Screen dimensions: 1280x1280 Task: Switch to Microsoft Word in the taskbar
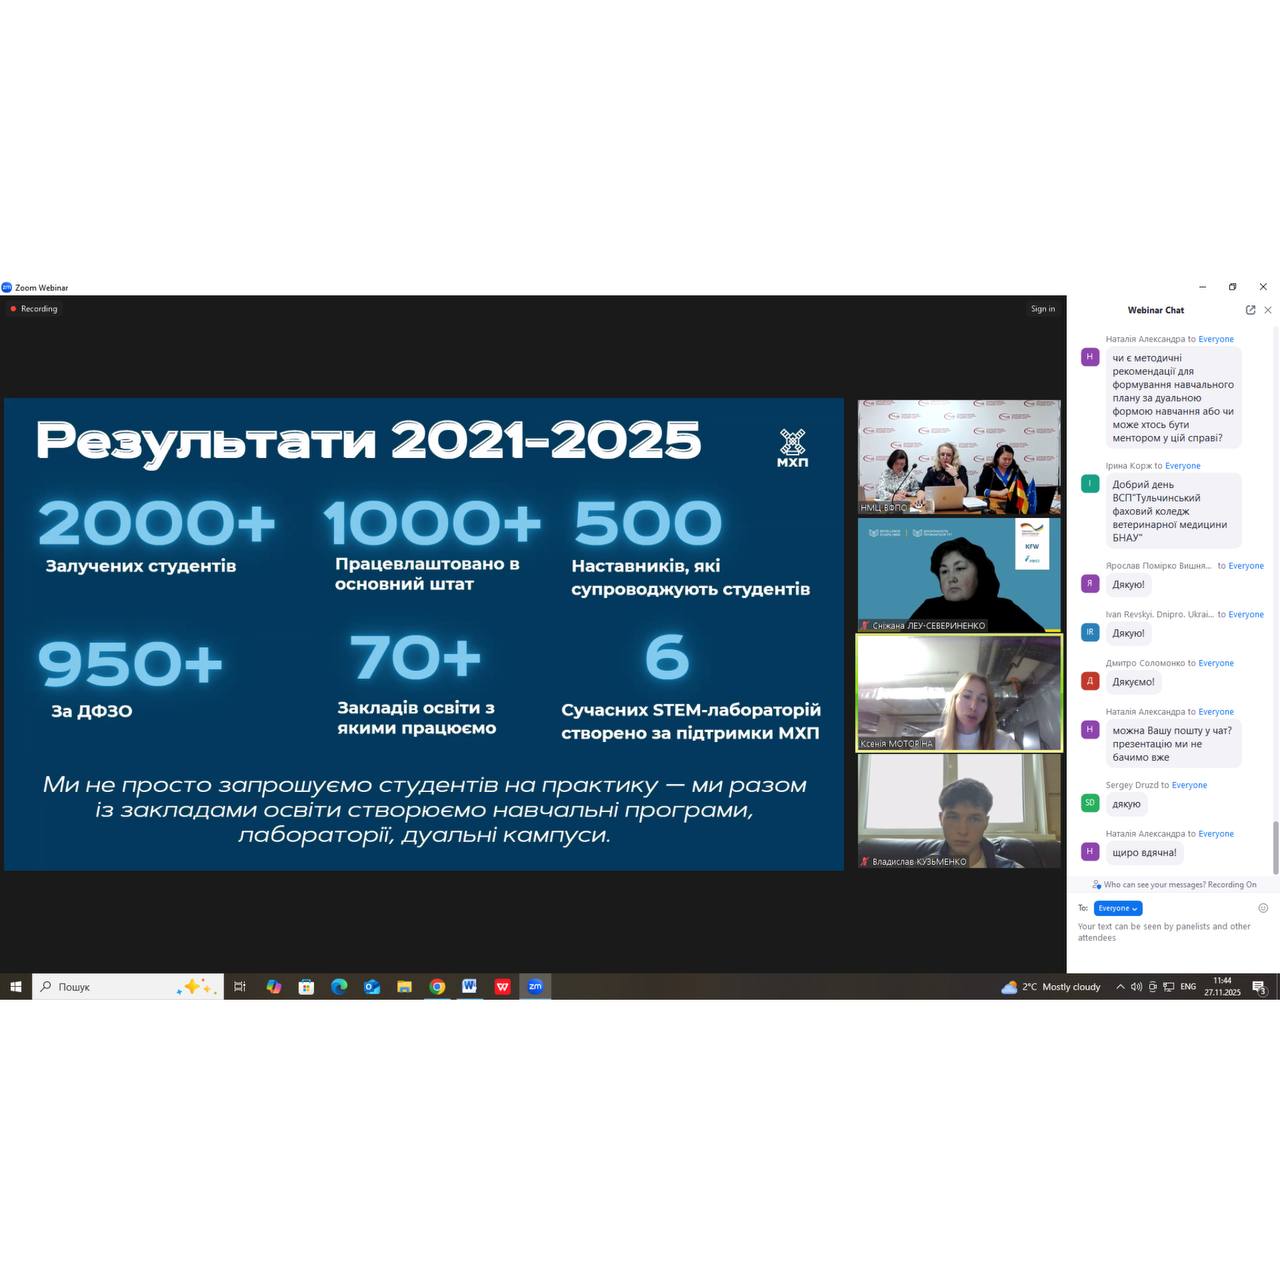[469, 987]
